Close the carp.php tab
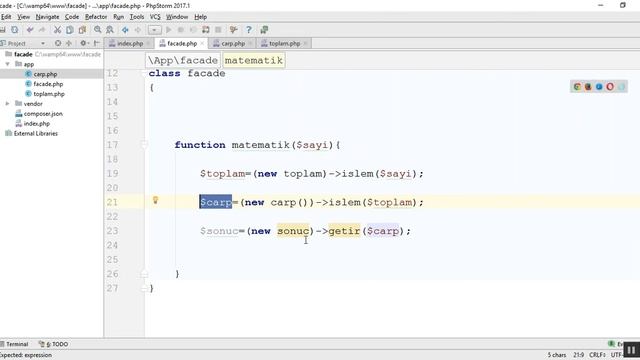This screenshot has height=360, width=640. 250,43
